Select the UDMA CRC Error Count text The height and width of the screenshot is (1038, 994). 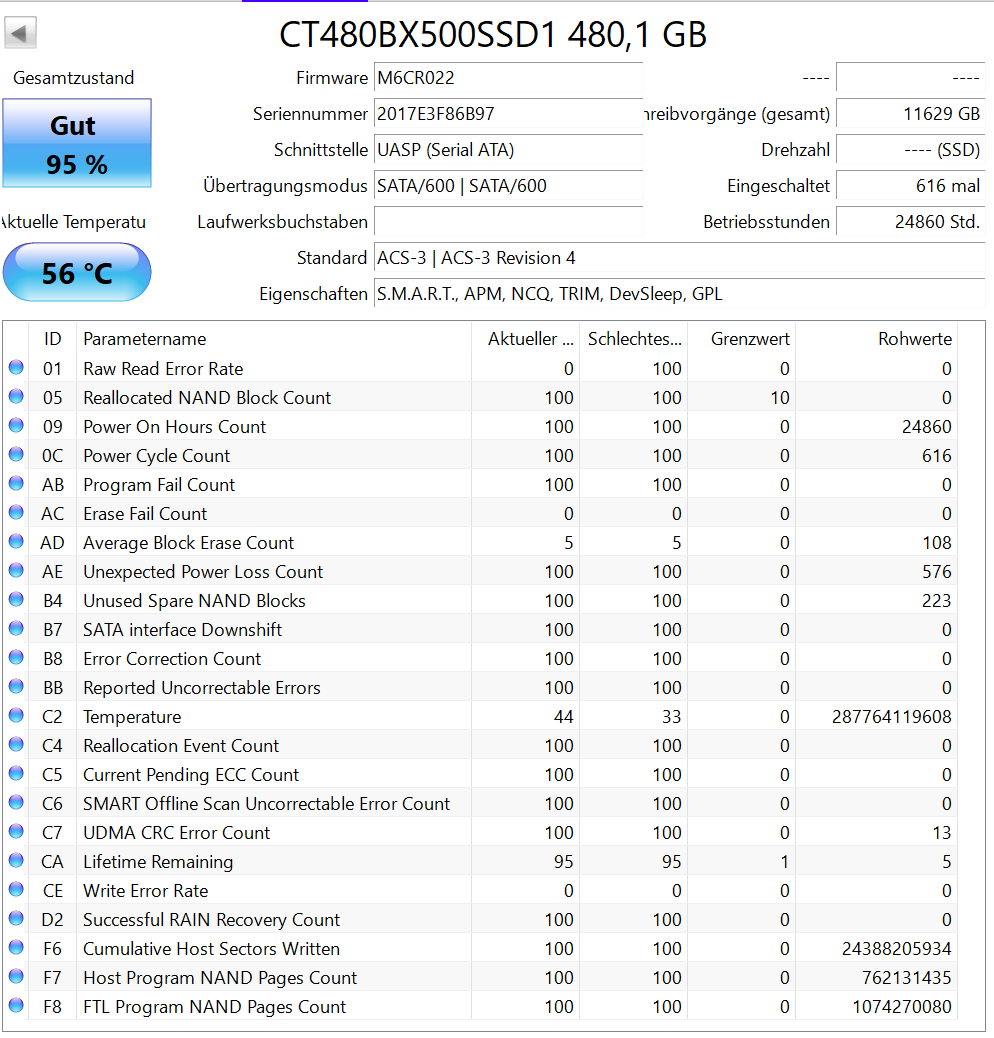[177, 833]
